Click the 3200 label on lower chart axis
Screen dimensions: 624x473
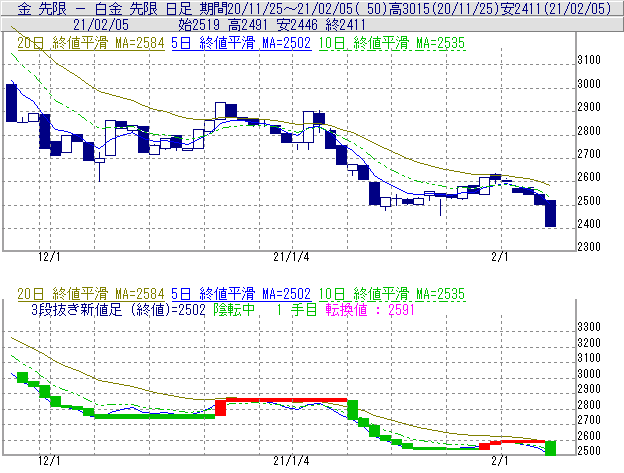[589, 343]
